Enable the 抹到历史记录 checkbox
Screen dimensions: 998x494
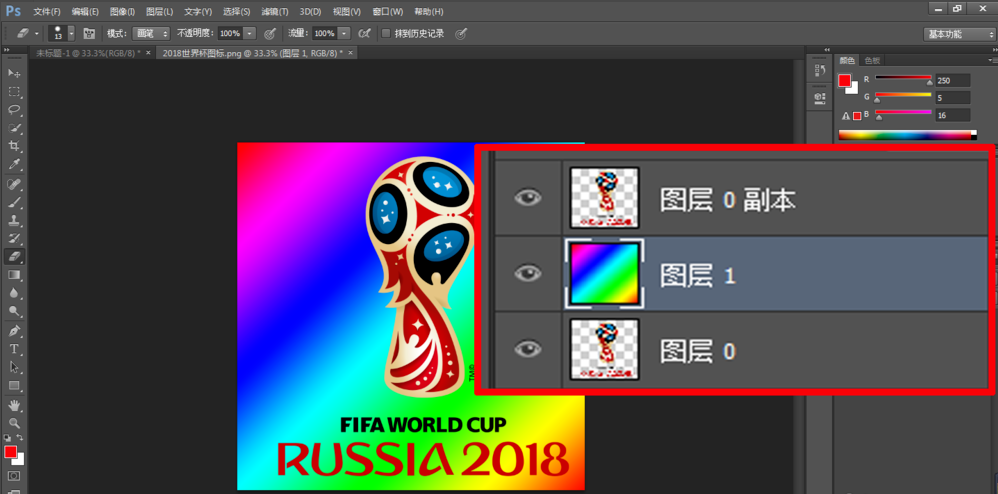coord(386,33)
